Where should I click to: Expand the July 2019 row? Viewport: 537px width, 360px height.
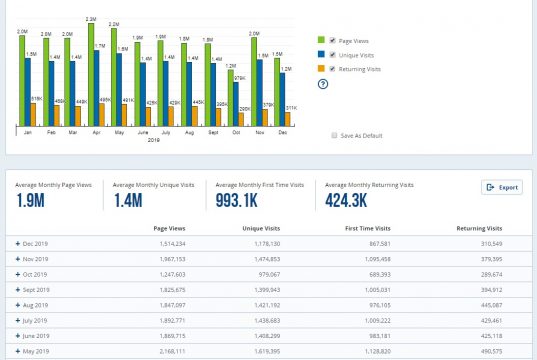coord(18,321)
